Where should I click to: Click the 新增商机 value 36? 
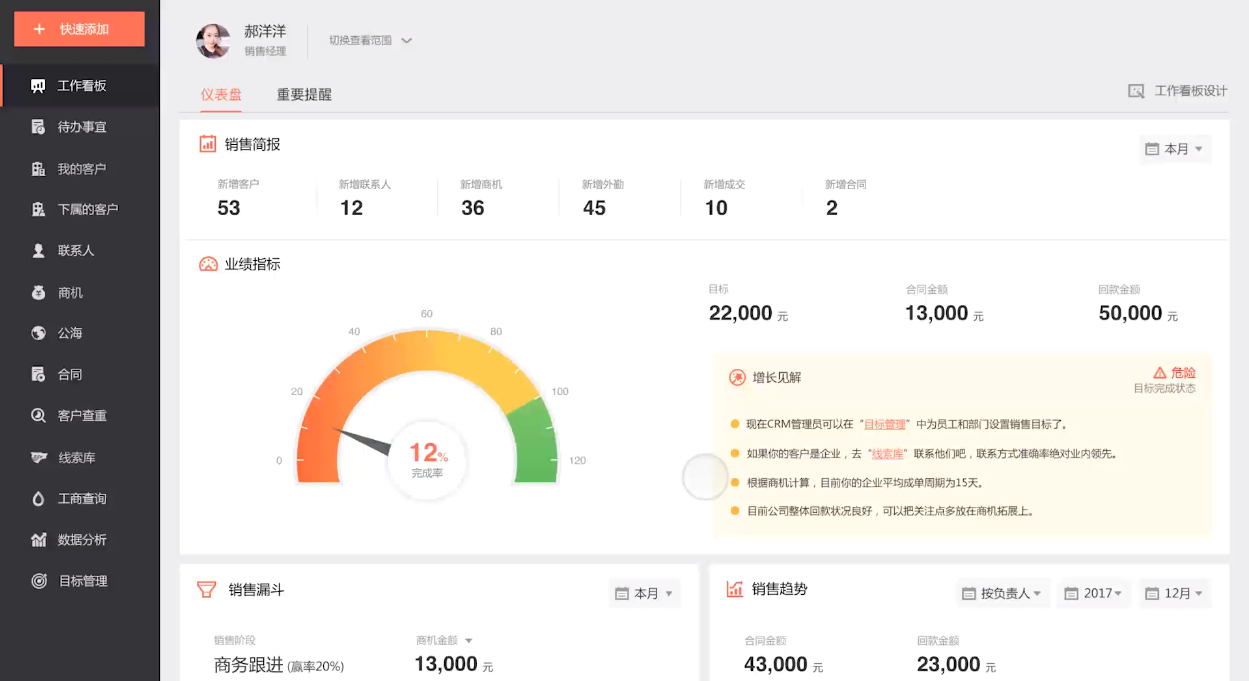[x=473, y=208]
